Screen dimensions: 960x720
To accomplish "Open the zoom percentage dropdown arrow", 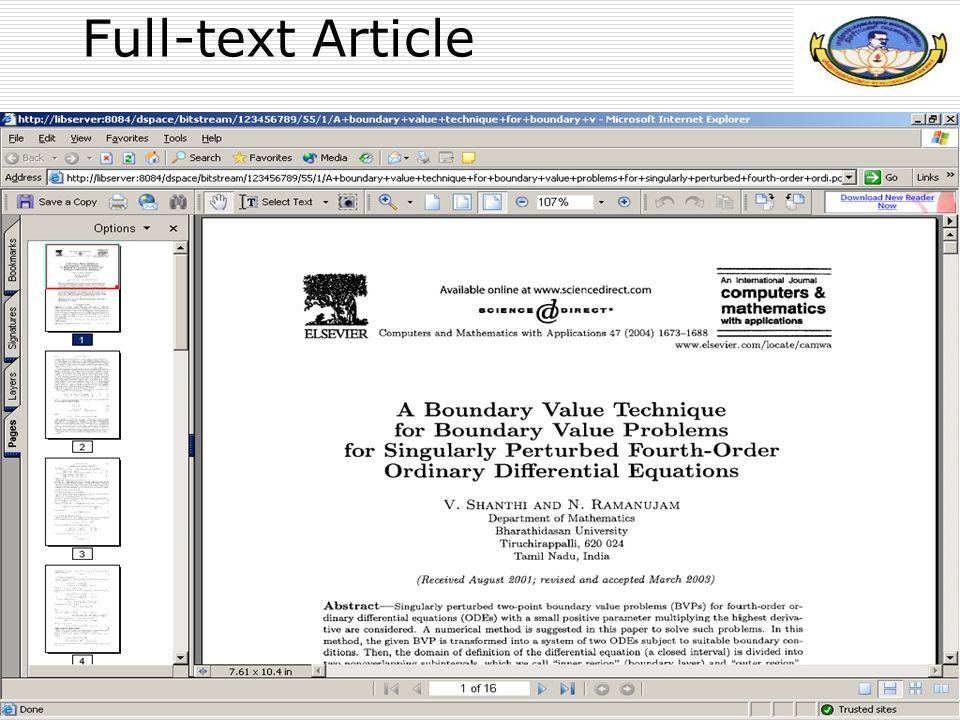I will (x=601, y=202).
